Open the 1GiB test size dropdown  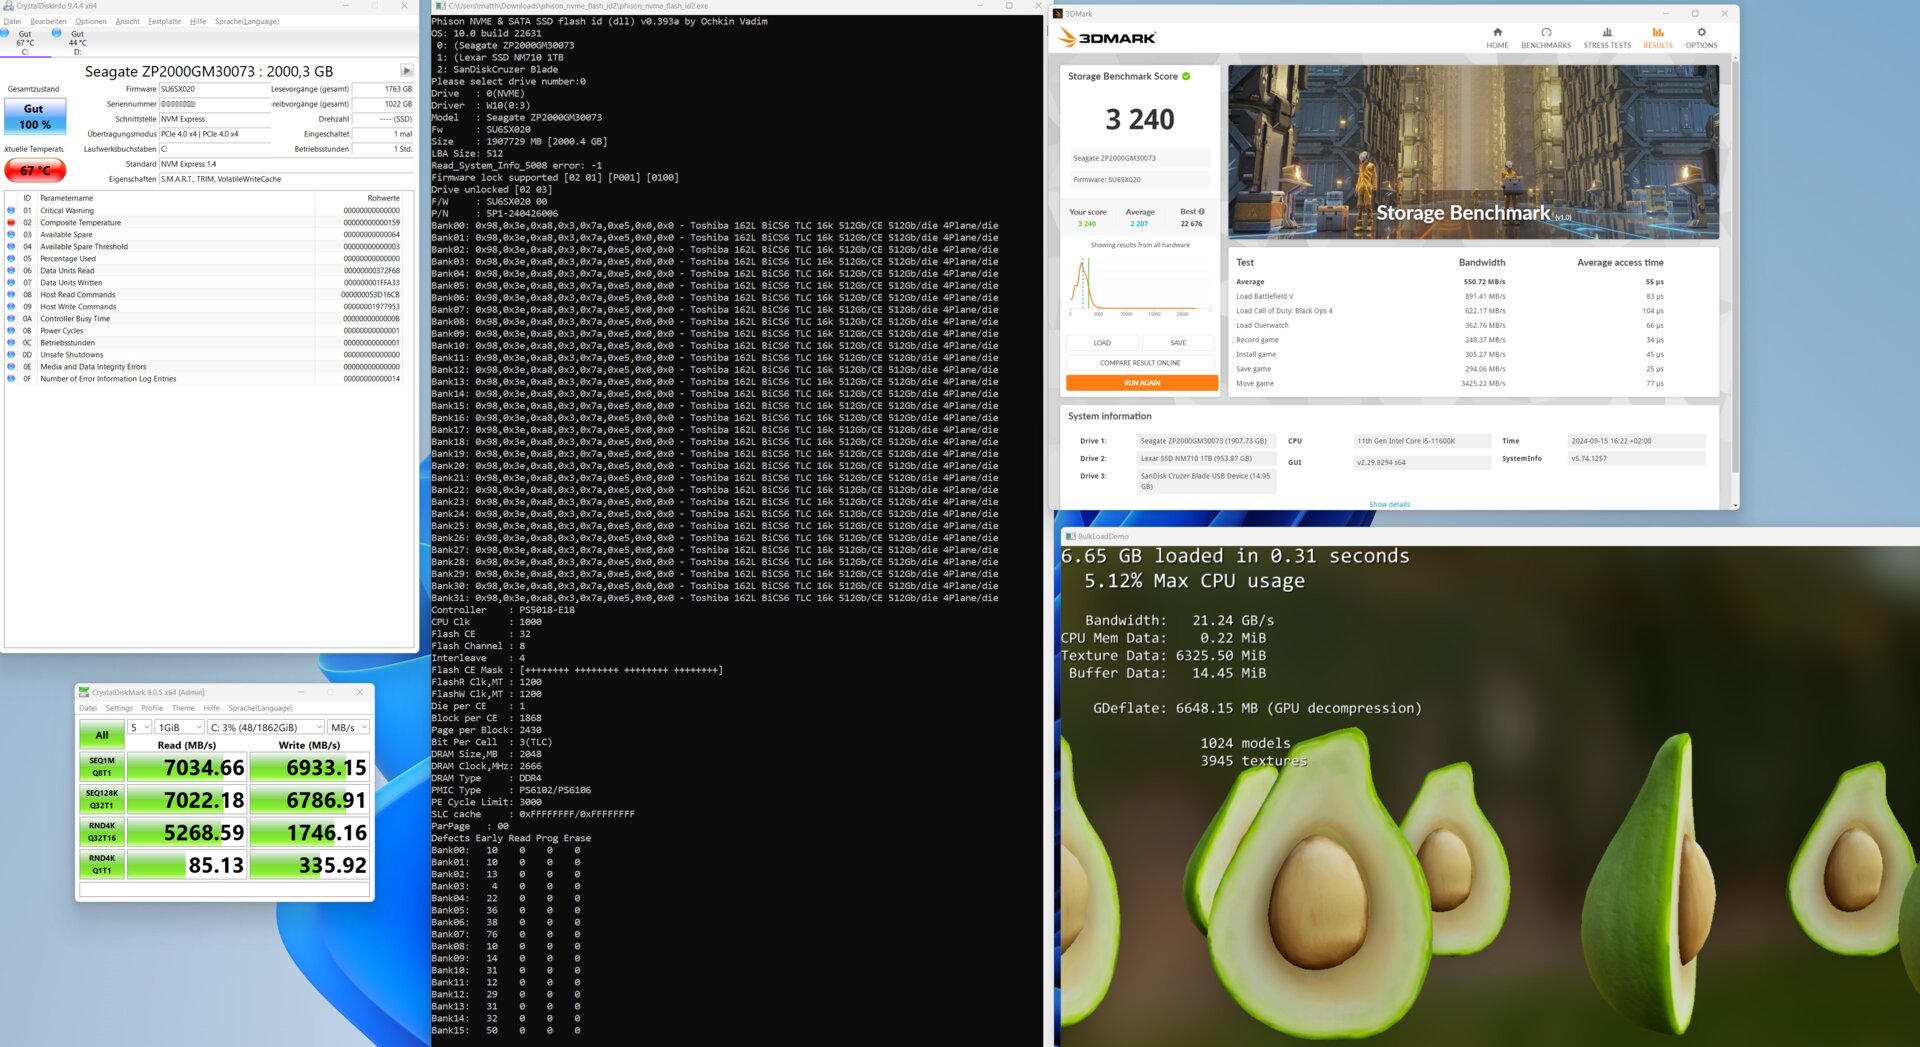[x=180, y=727]
